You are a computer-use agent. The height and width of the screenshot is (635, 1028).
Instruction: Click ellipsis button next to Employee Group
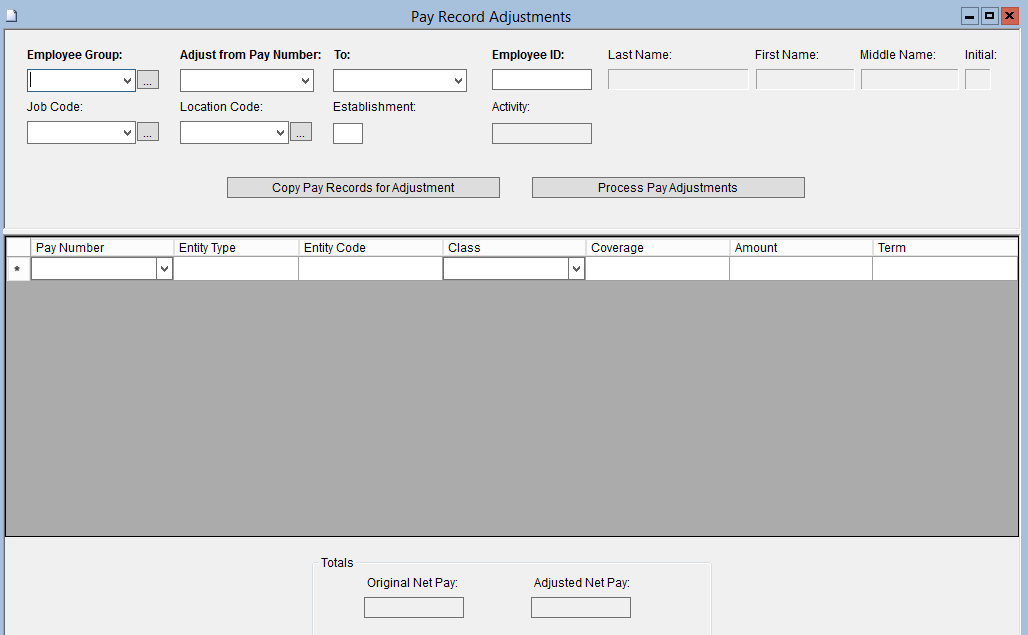click(148, 81)
